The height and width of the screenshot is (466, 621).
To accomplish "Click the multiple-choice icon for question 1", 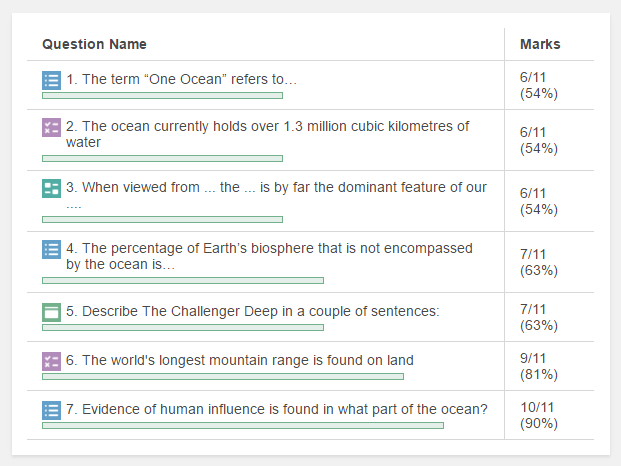I will click(51, 80).
